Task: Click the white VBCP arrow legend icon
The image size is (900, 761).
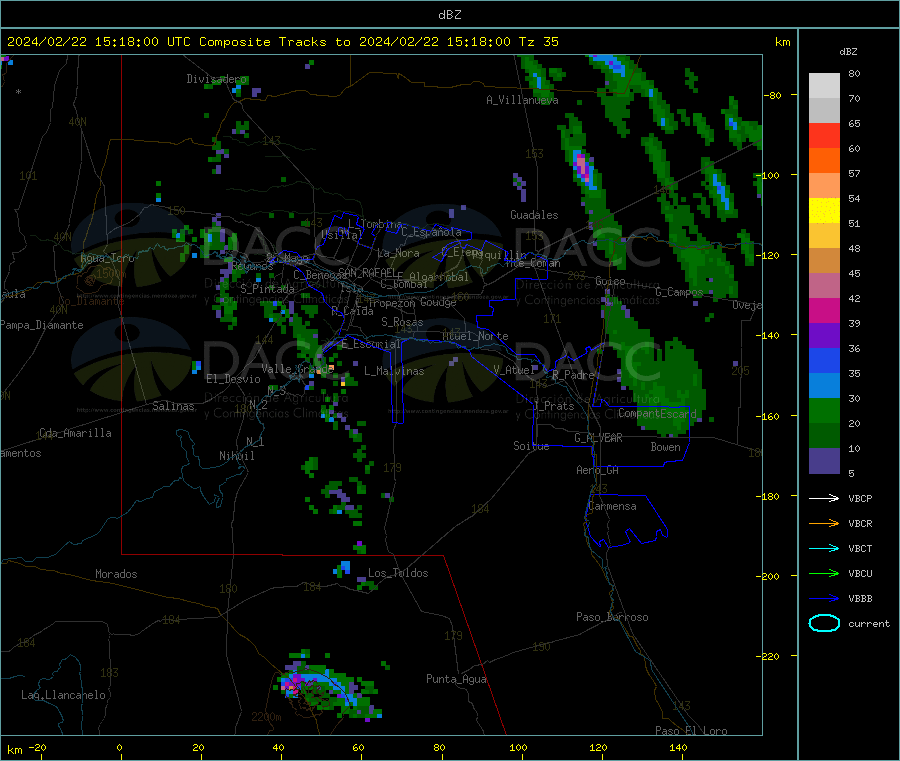Action: (x=824, y=498)
